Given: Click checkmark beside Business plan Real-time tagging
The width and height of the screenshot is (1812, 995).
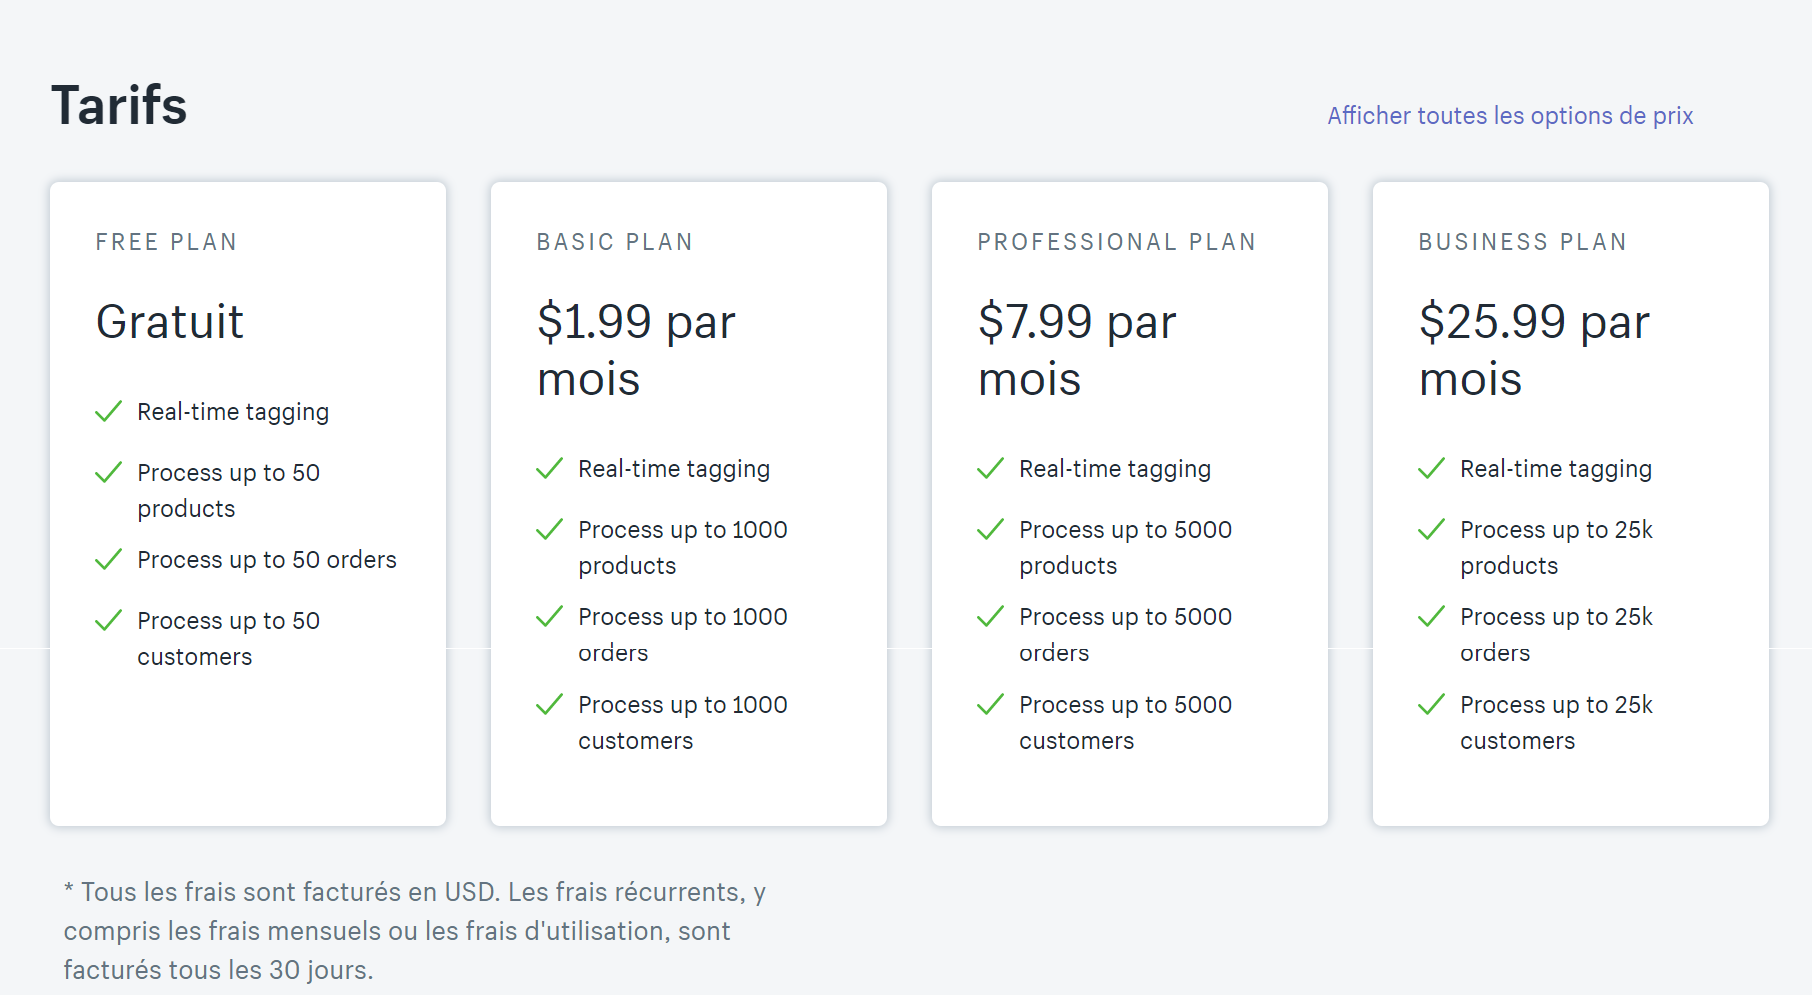Looking at the screenshot, I should click(1431, 469).
